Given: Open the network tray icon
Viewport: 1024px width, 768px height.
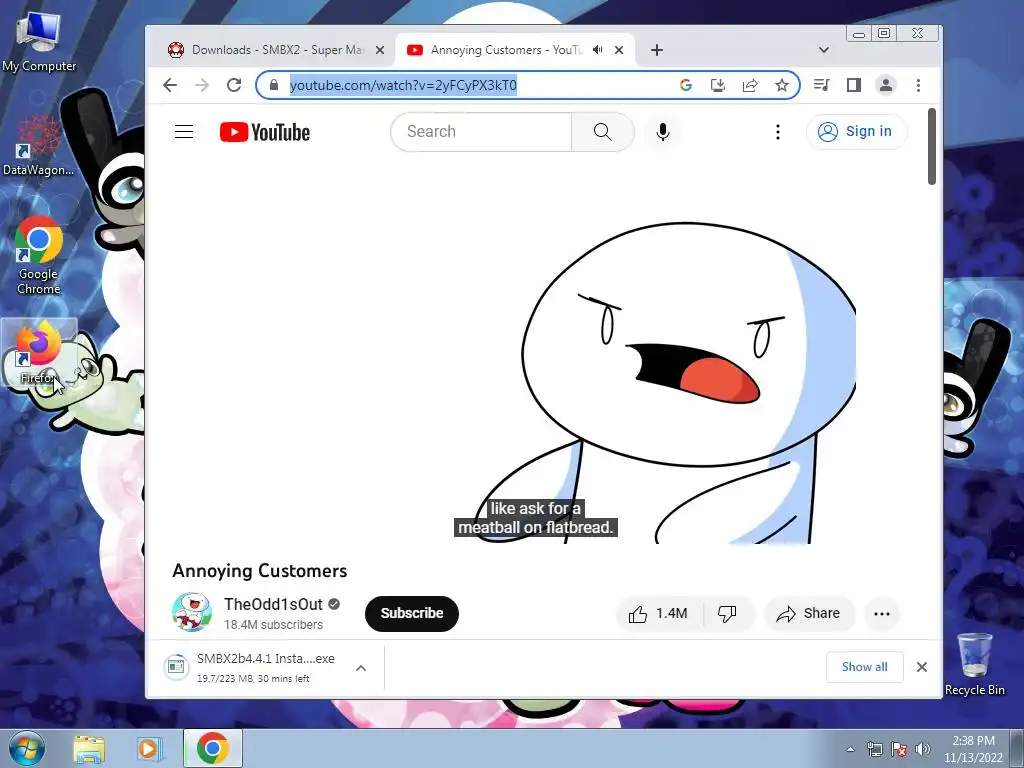Looking at the screenshot, I should (x=874, y=749).
